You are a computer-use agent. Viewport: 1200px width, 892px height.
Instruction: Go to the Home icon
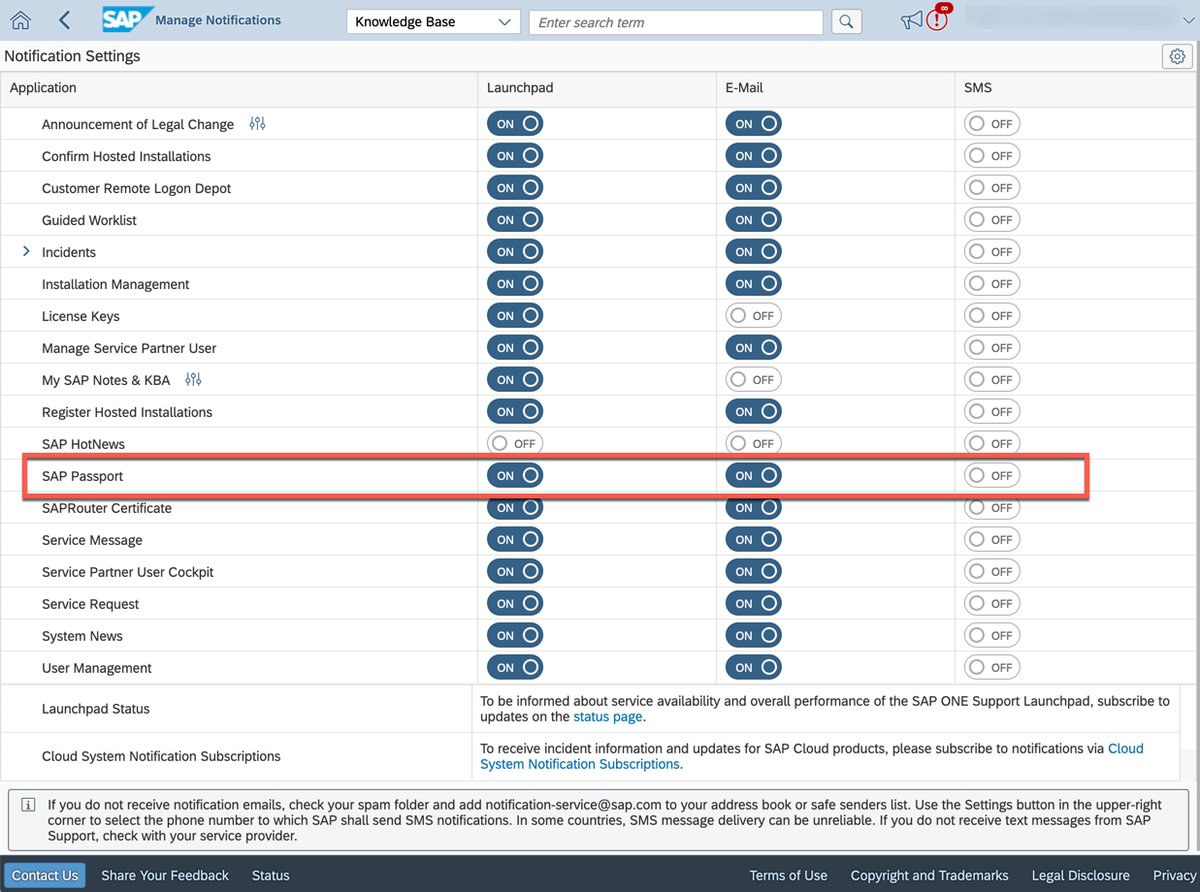pos(20,20)
